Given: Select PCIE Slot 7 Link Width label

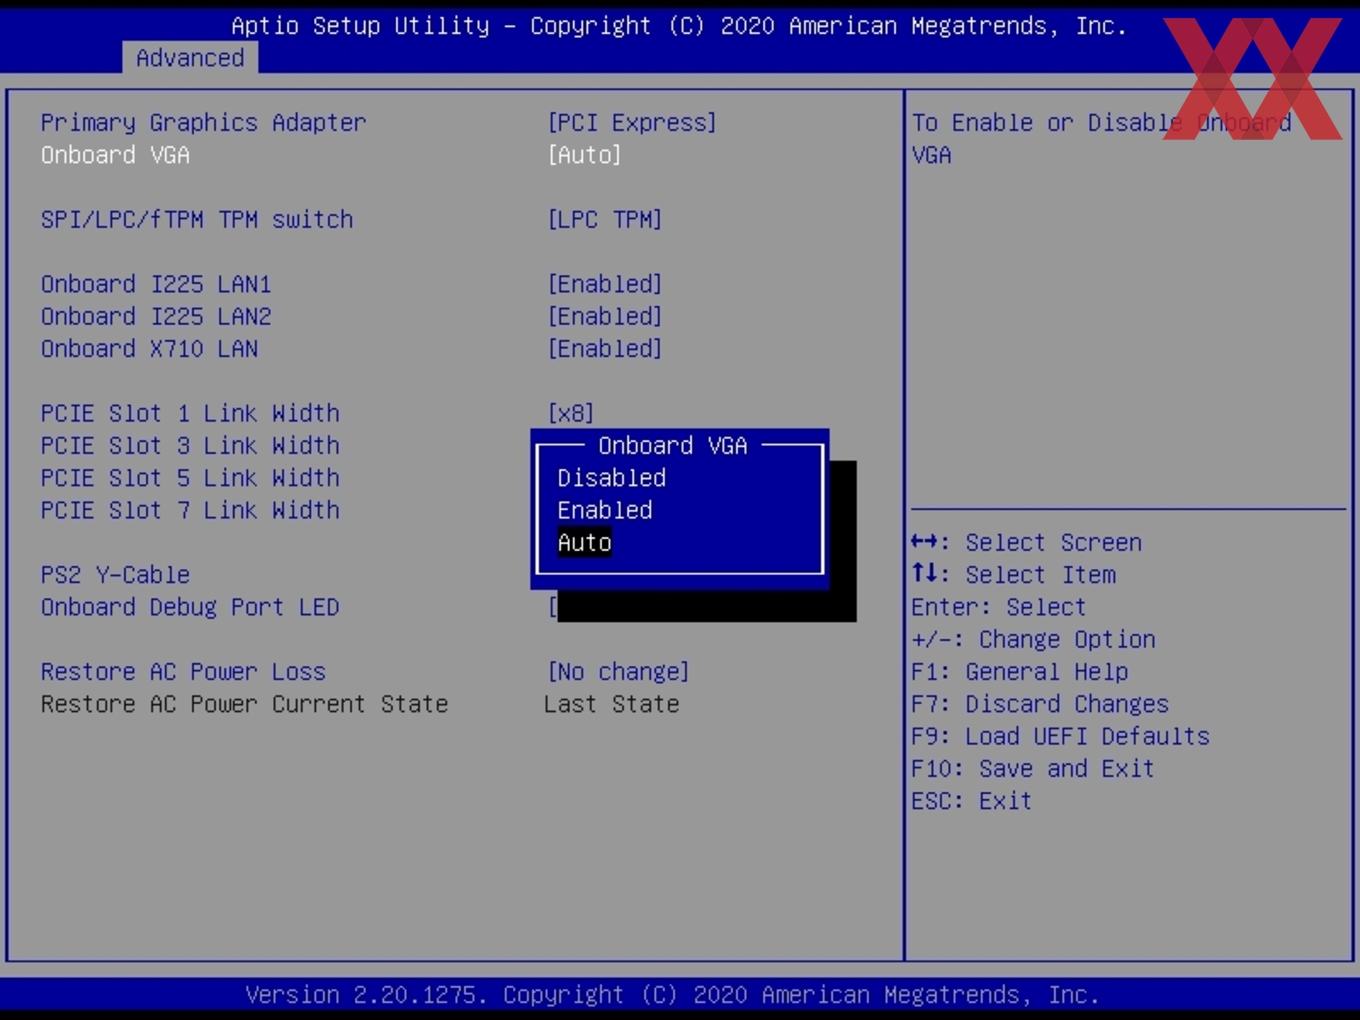Looking at the screenshot, I should pos(190,510).
